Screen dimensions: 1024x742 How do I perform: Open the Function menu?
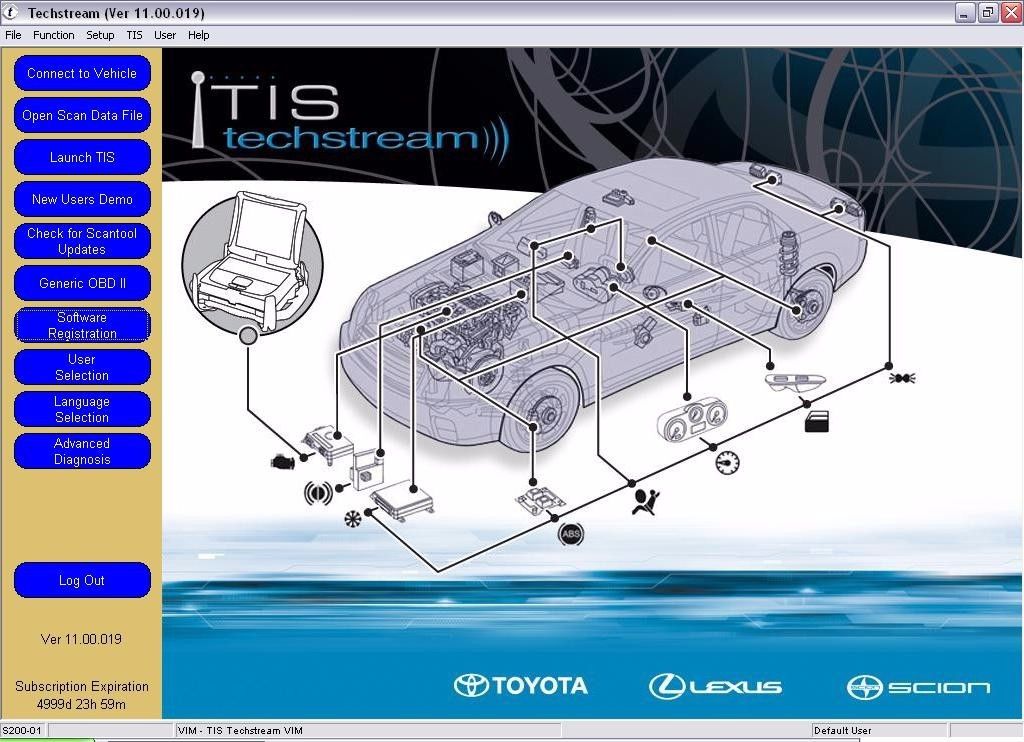[54, 35]
